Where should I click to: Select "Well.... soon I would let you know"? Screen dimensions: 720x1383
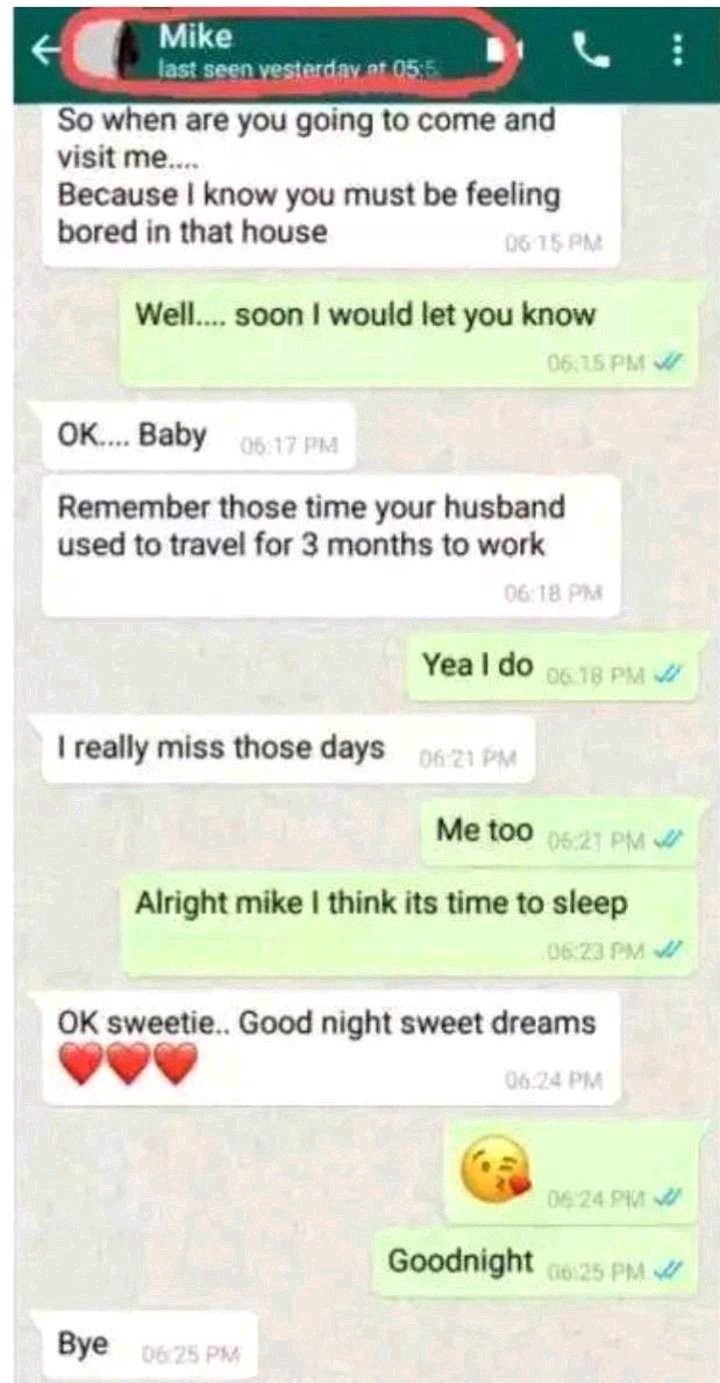point(410,333)
